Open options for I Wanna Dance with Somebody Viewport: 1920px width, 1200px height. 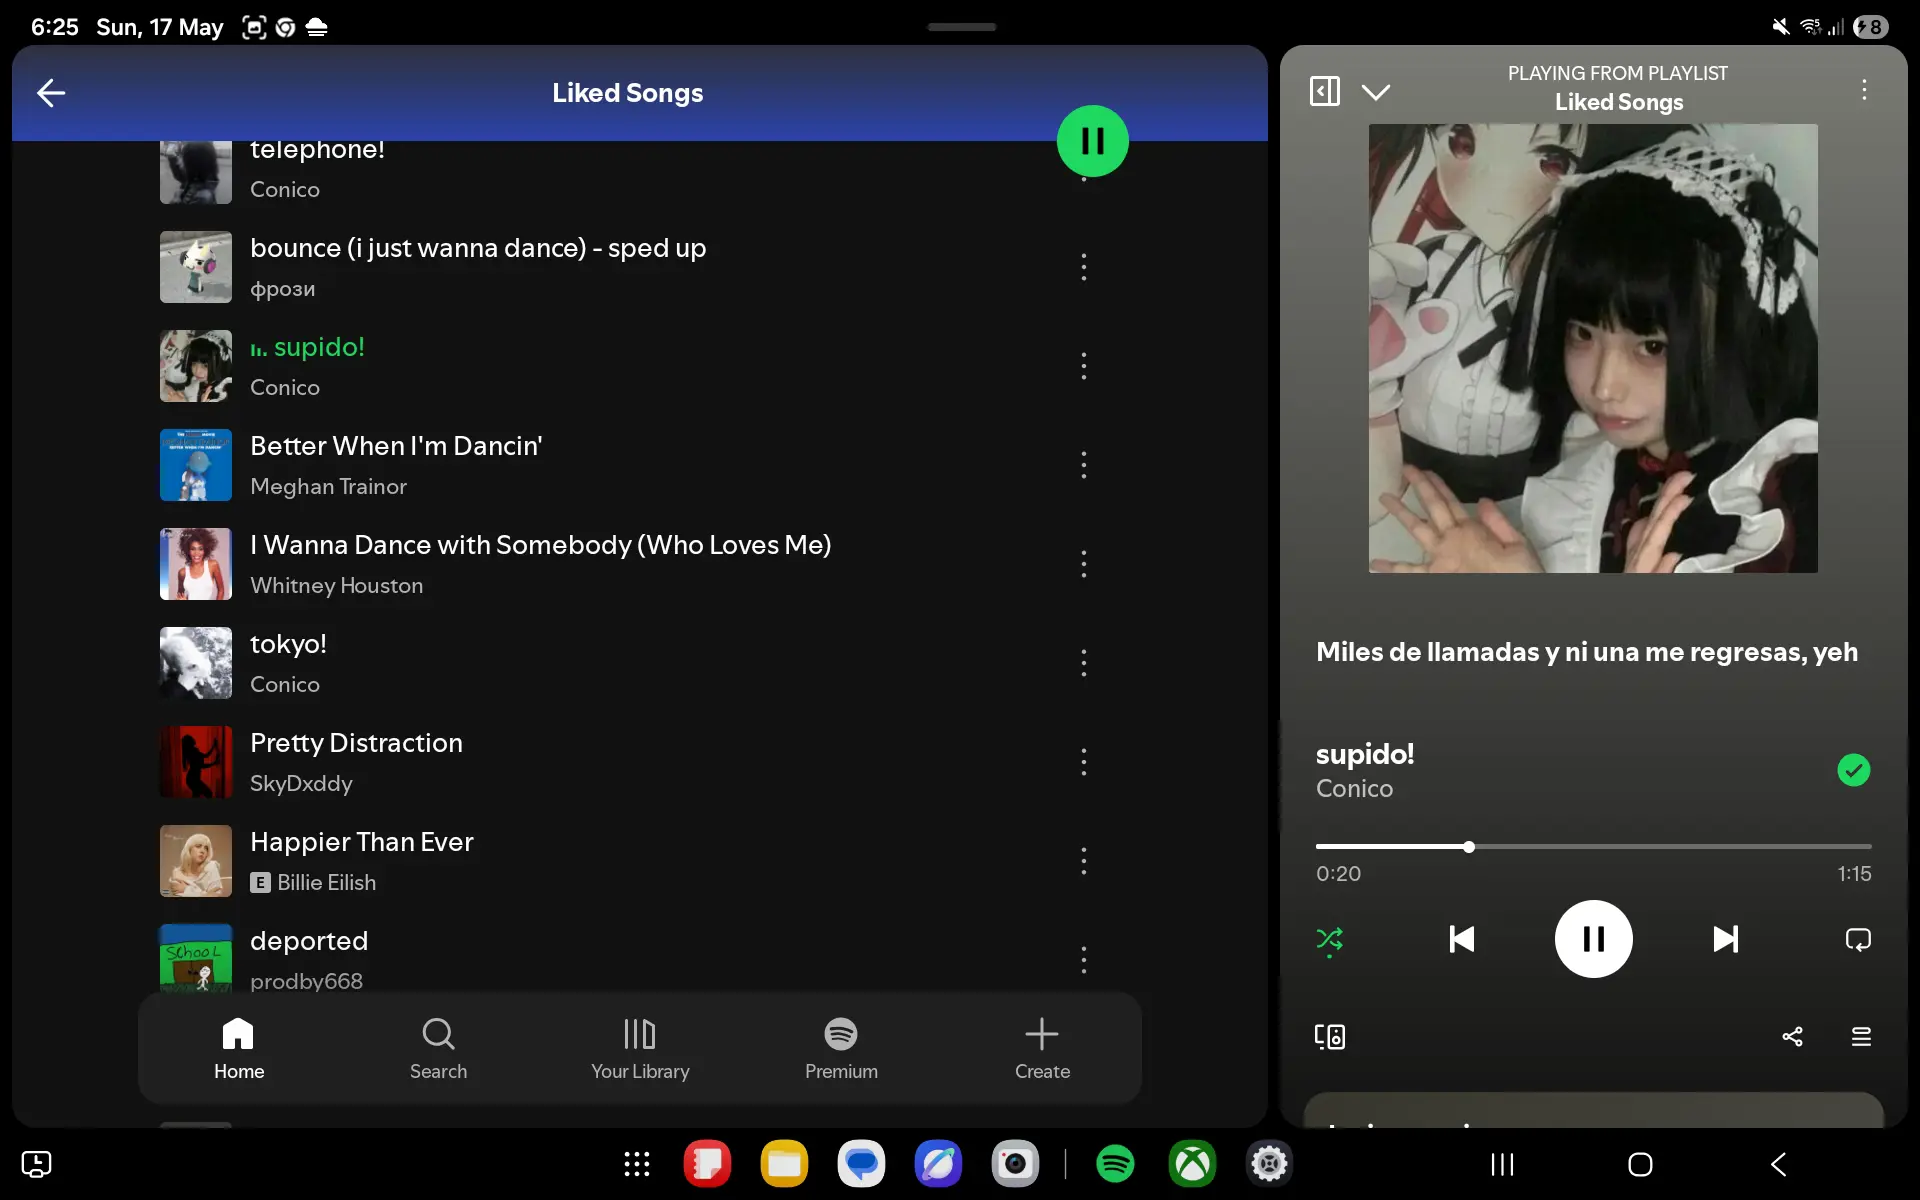pos(1083,564)
